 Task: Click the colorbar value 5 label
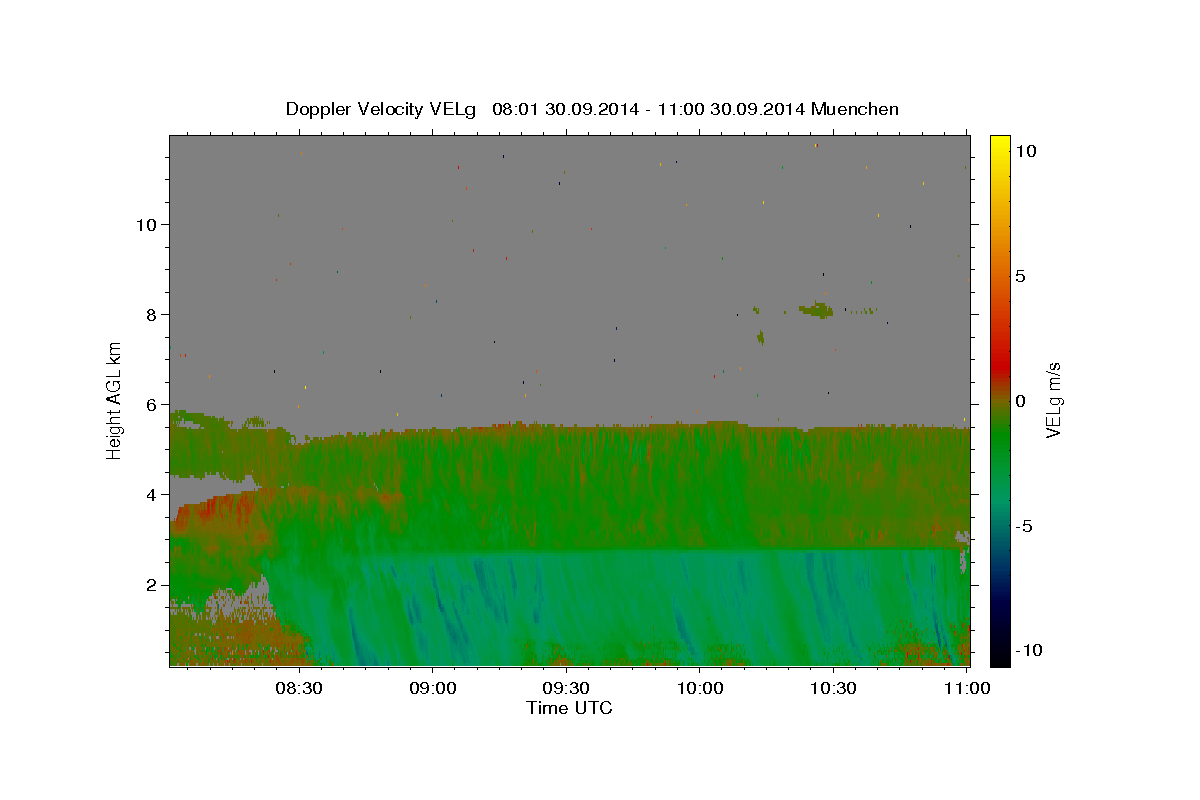(1020, 276)
